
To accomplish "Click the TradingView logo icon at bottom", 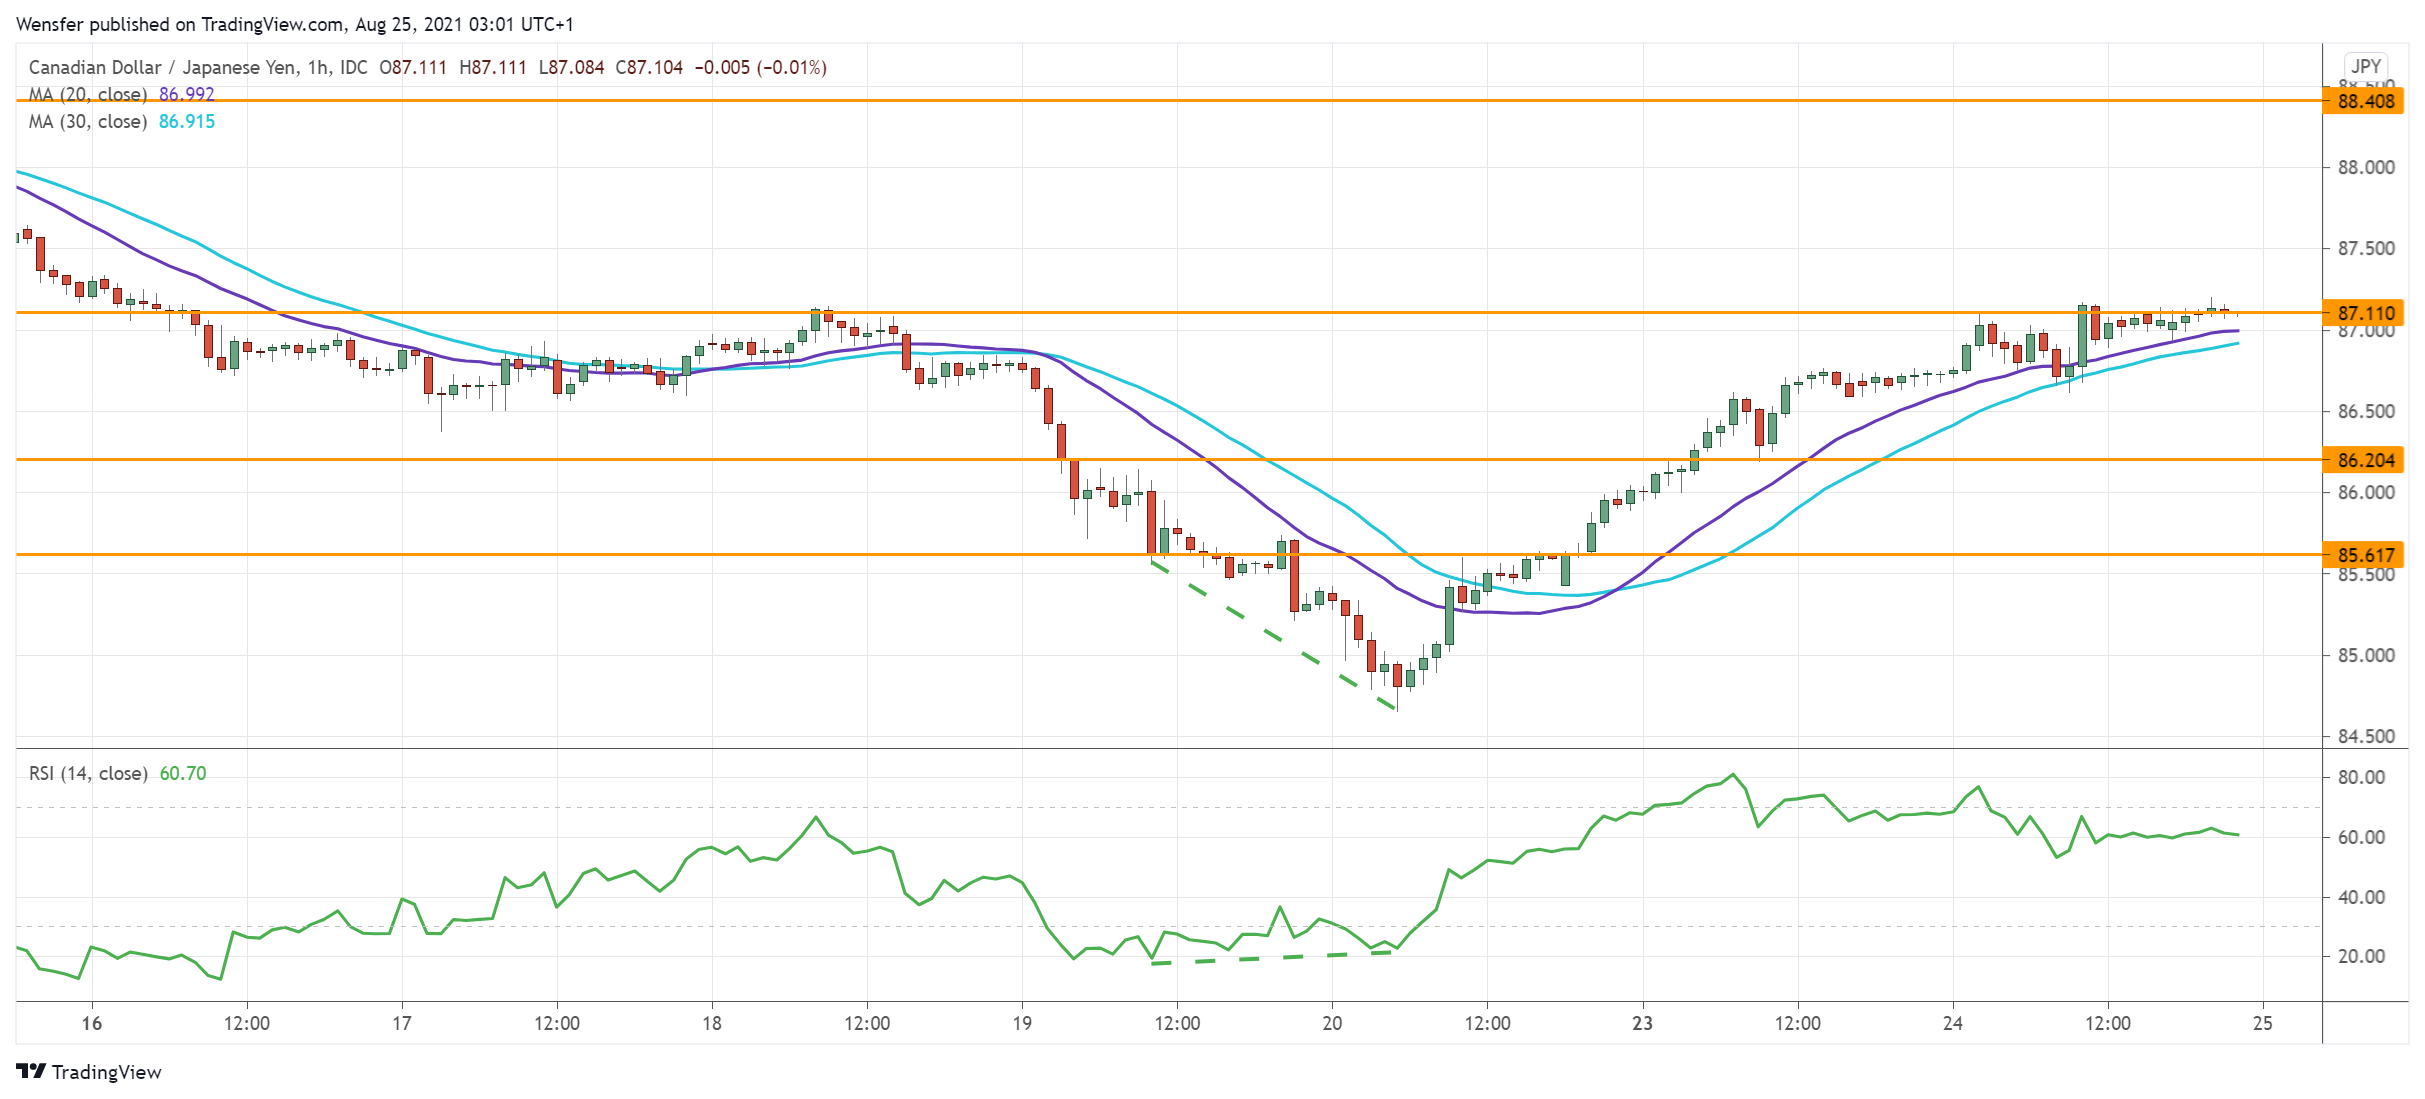I will tap(31, 1071).
